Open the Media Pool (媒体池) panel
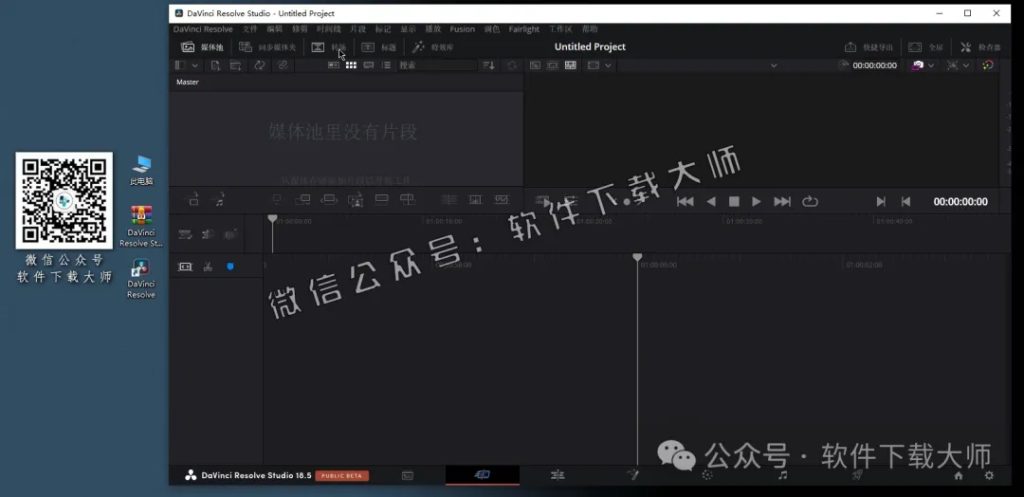 (x=202, y=47)
